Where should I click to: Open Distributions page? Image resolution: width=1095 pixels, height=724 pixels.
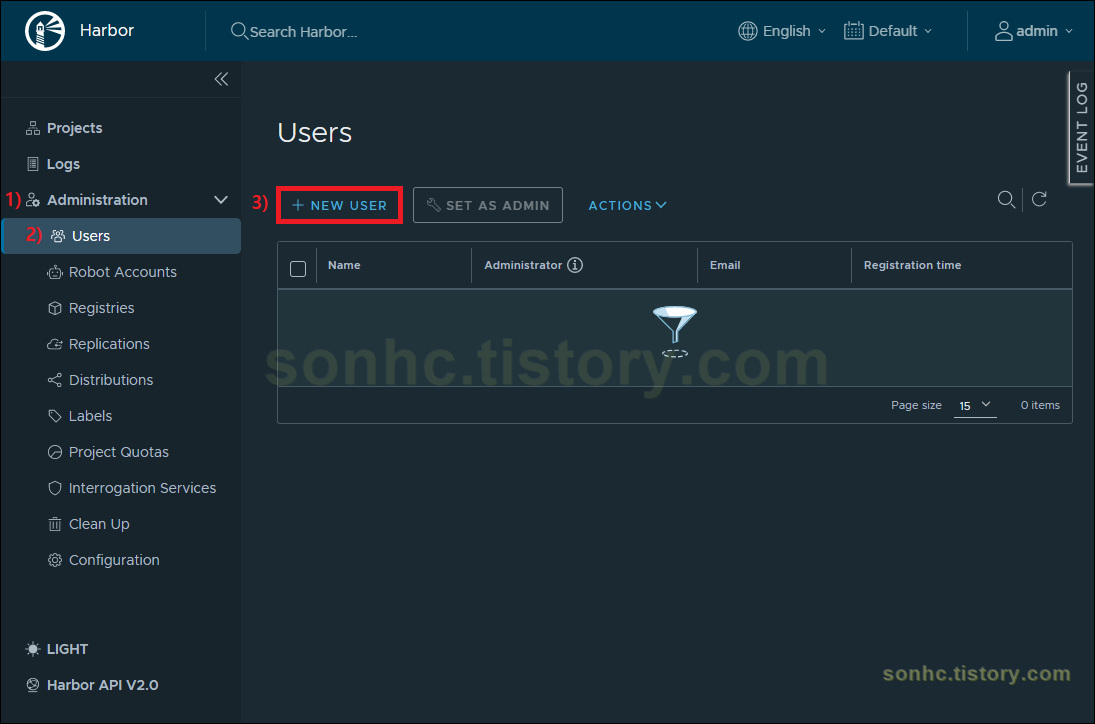pos(110,380)
